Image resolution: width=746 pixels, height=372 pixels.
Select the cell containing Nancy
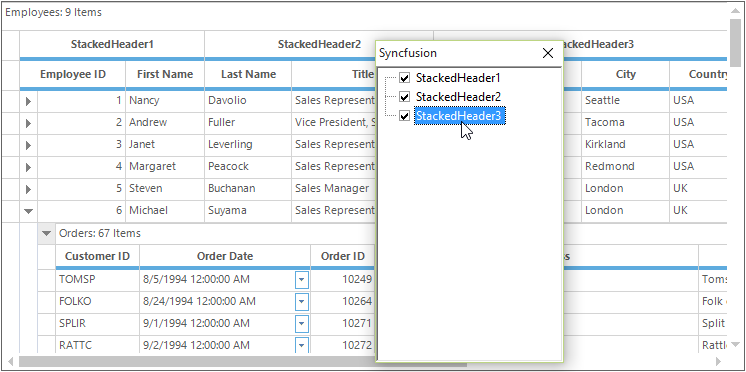tap(165, 101)
